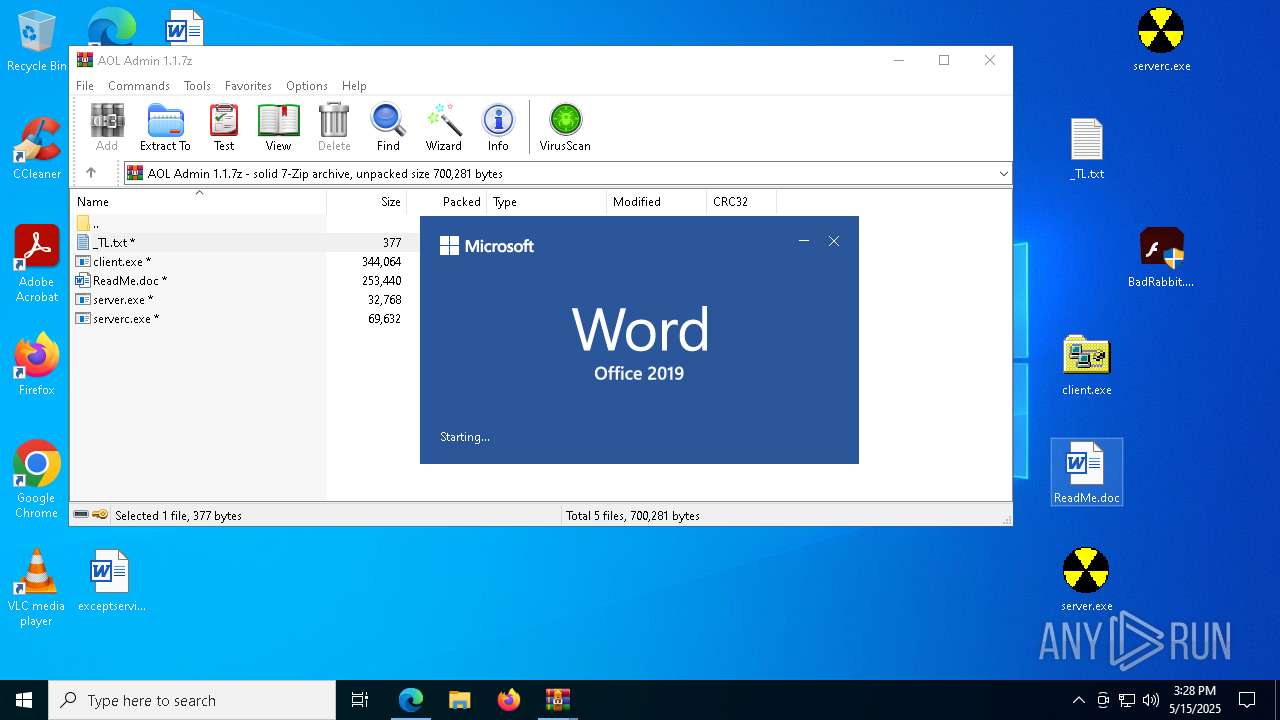Click the WinRAR taskbar icon
Viewport: 1280px width, 720px height.
click(x=557, y=700)
